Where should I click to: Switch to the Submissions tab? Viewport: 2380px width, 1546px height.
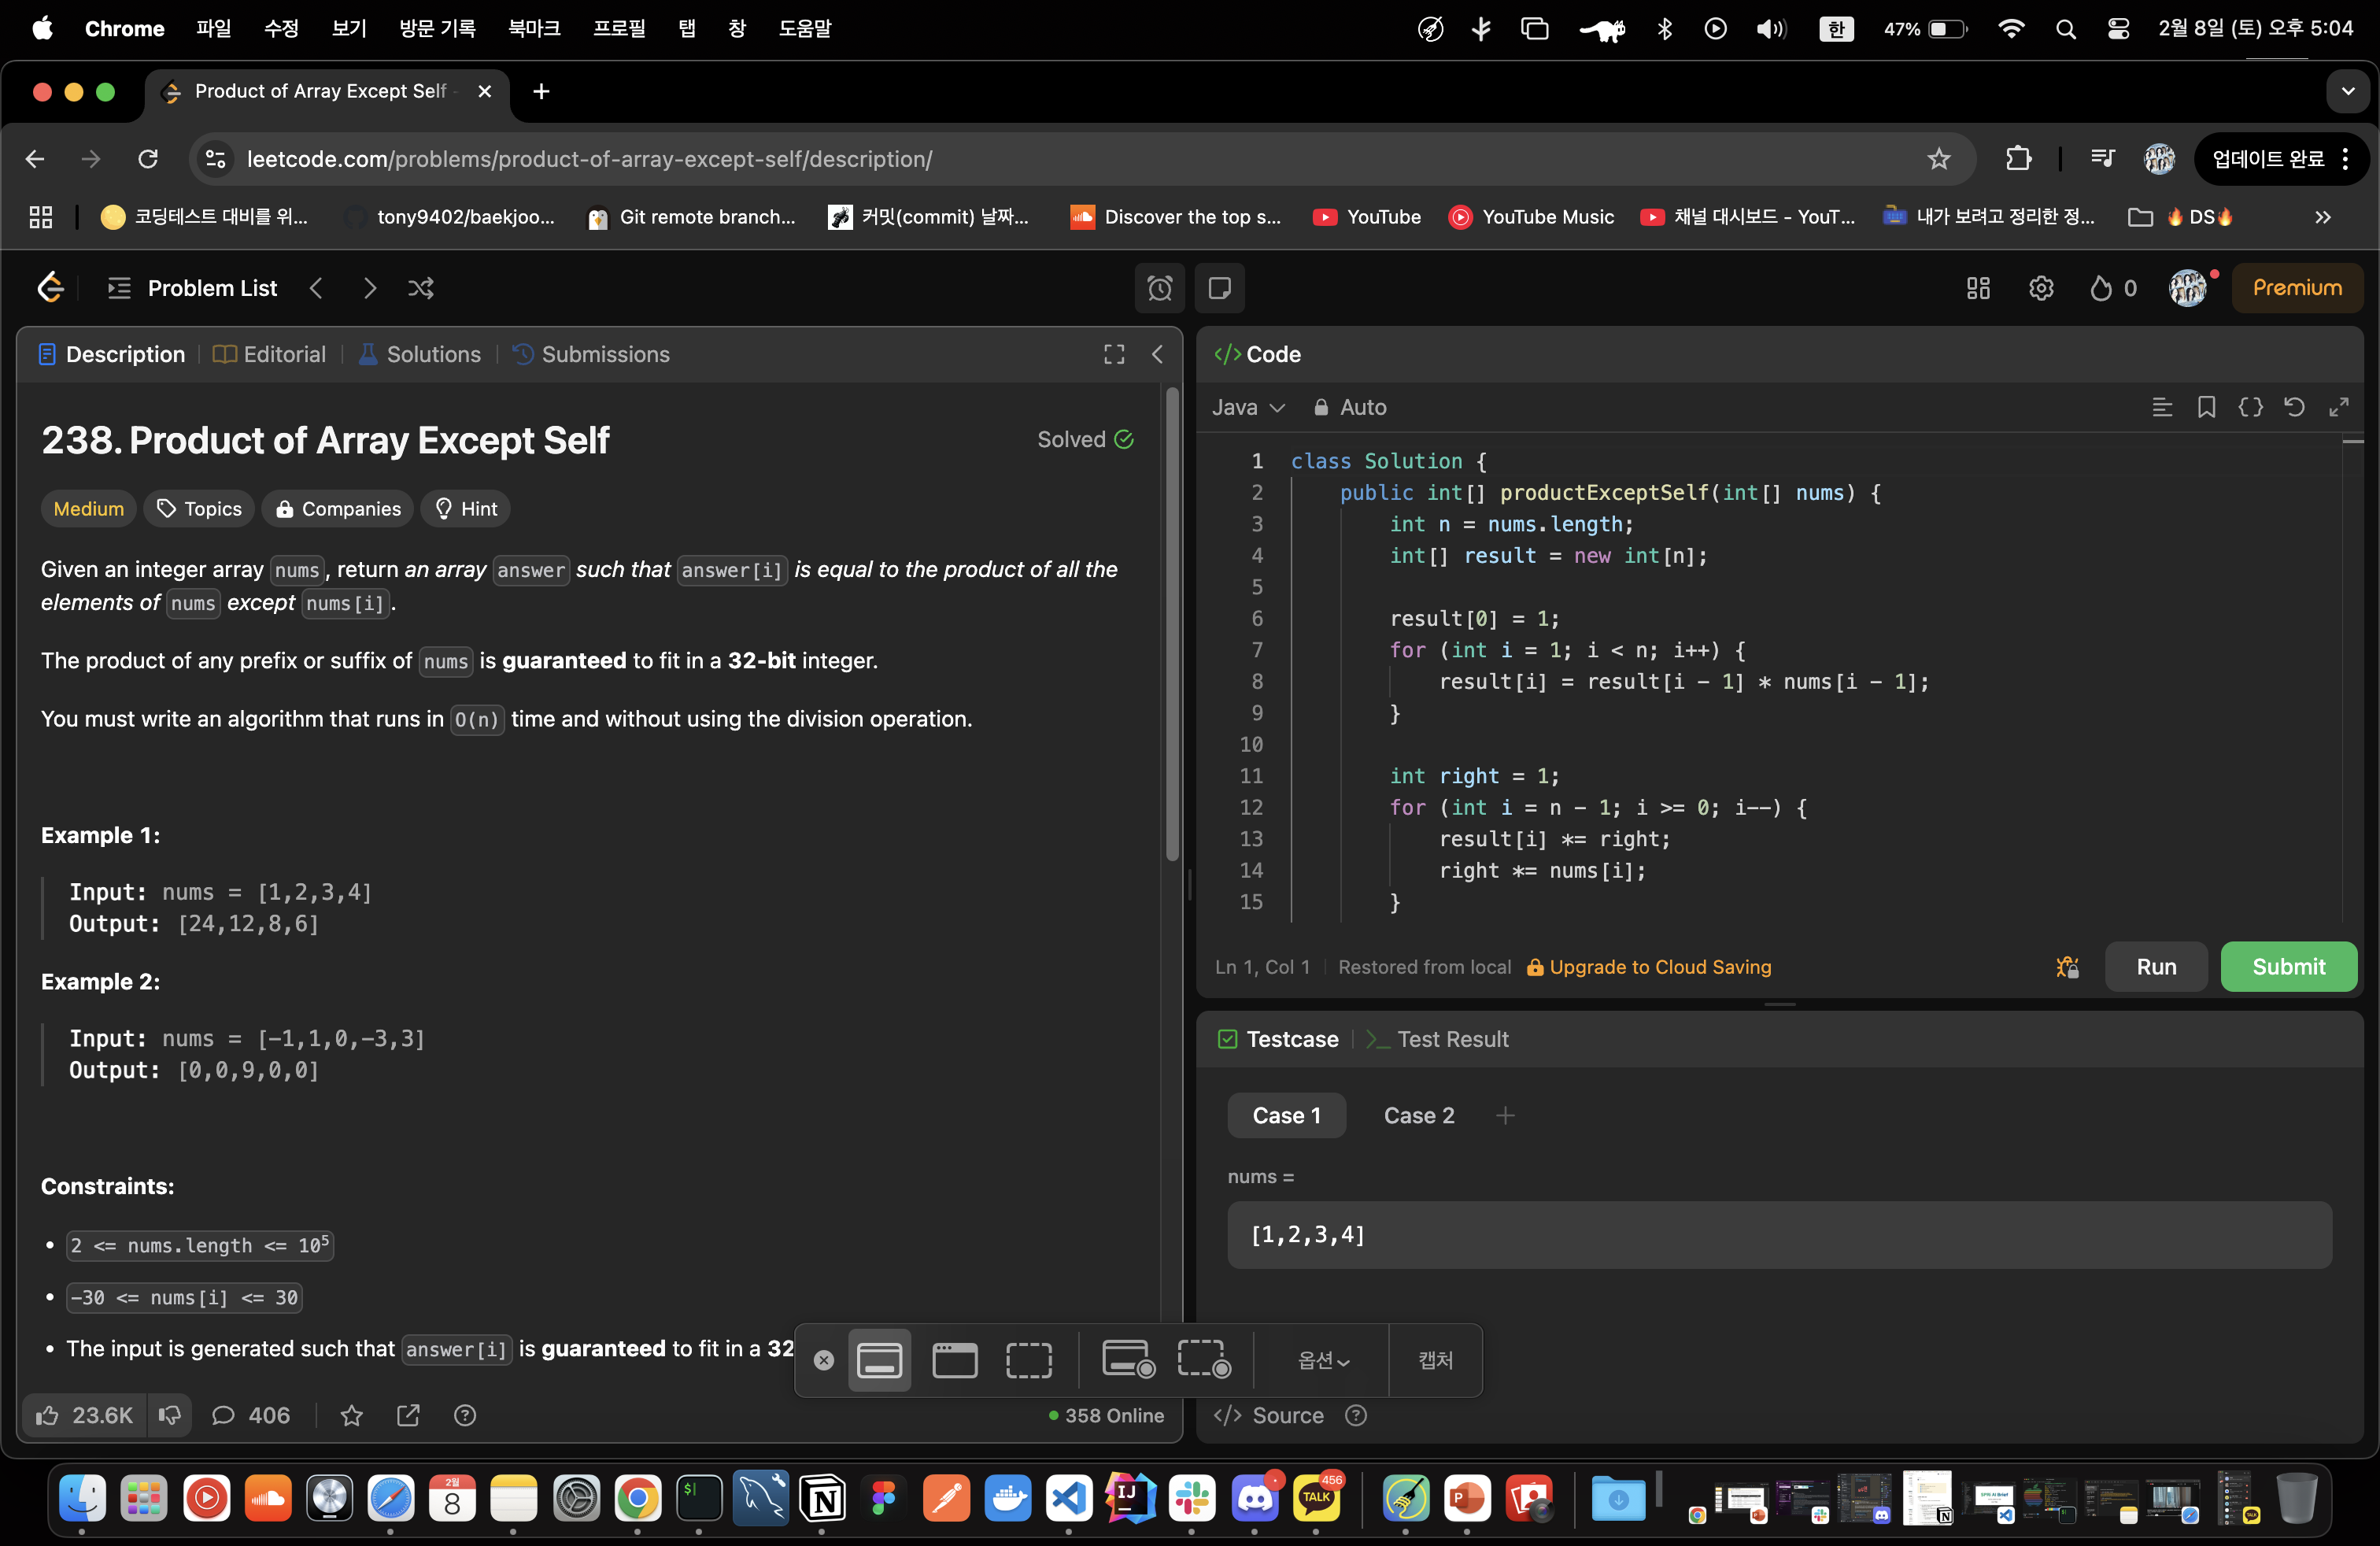[591, 354]
